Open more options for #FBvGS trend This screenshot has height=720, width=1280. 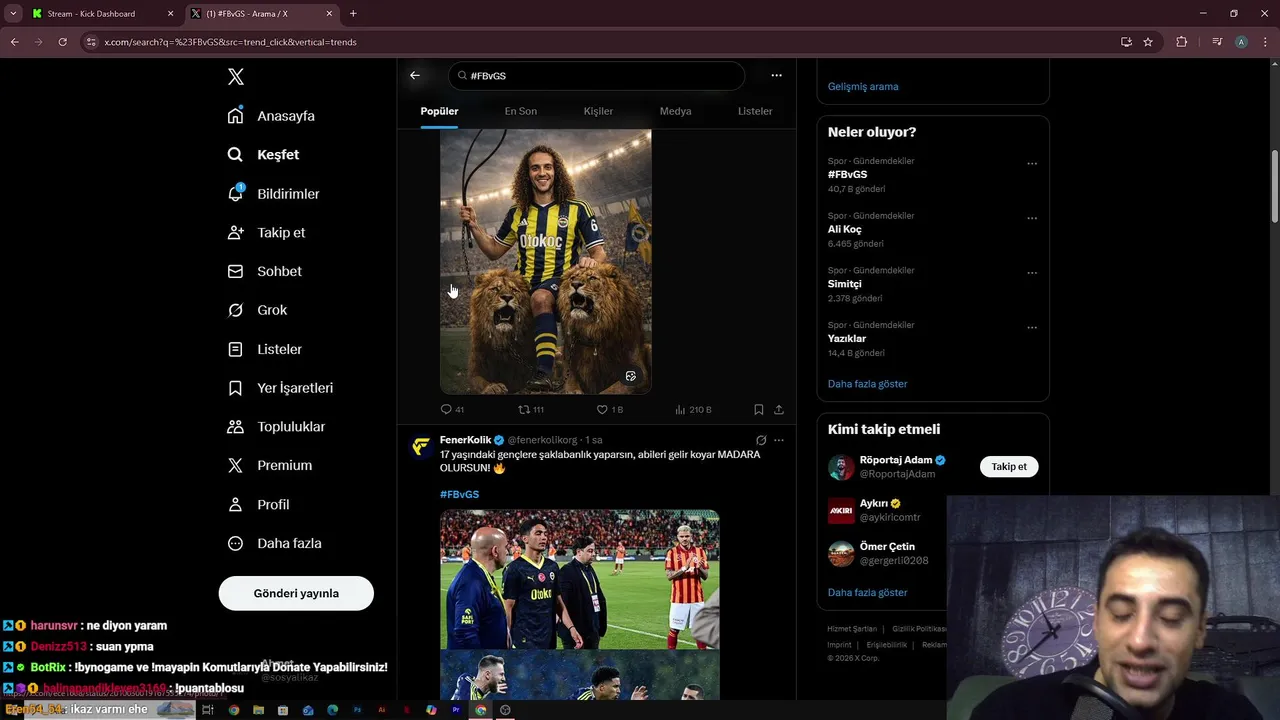(x=1032, y=164)
